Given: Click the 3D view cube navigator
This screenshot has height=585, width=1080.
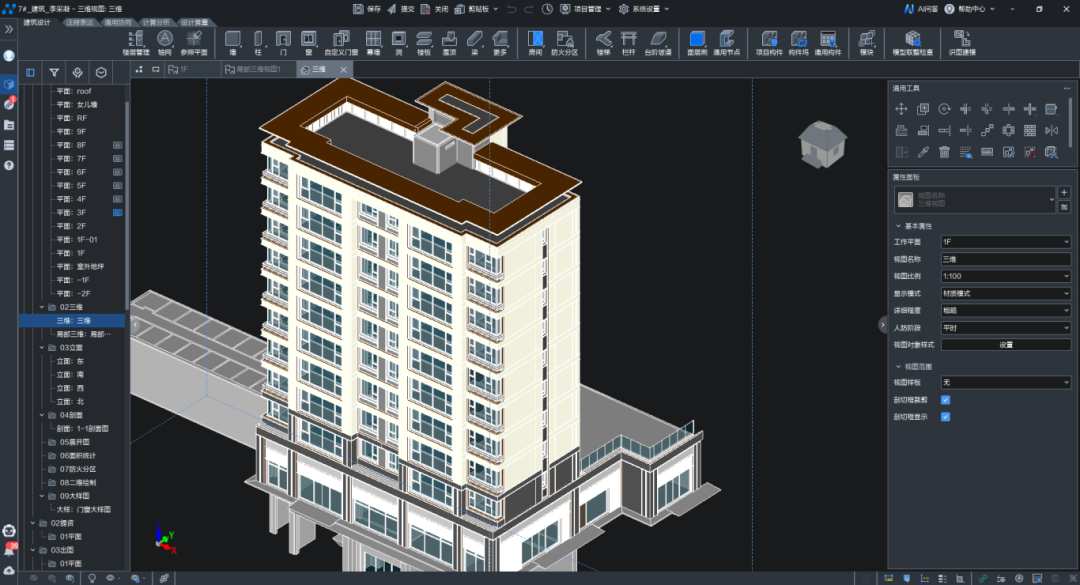Looking at the screenshot, I should 822,143.
